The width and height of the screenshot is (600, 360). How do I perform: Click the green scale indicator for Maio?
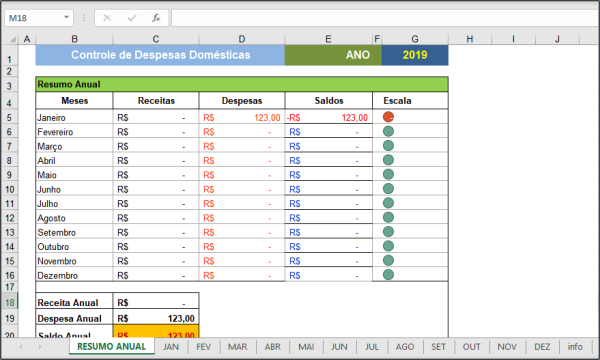pos(388,174)
